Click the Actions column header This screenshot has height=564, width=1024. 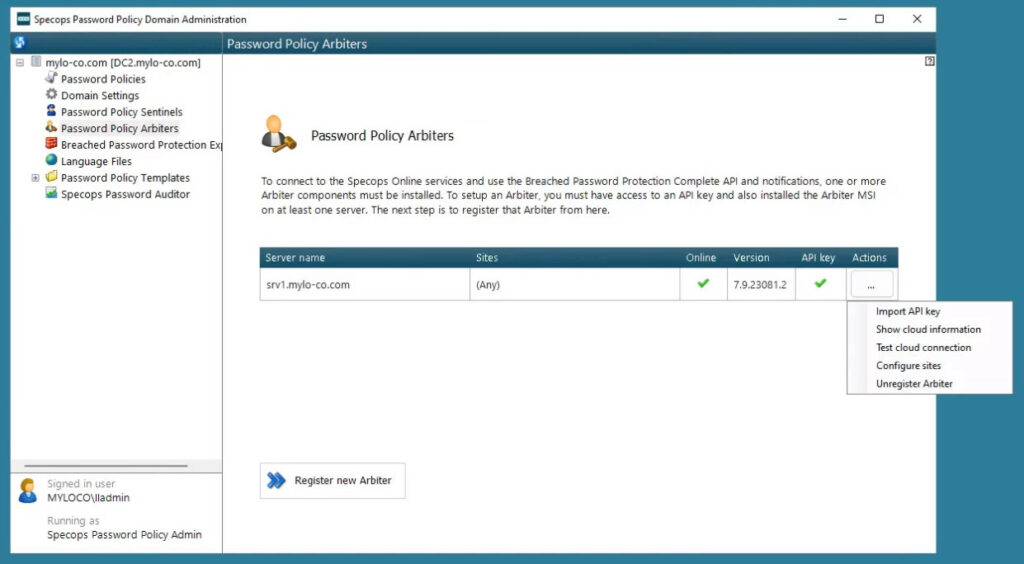pos(872,258)
